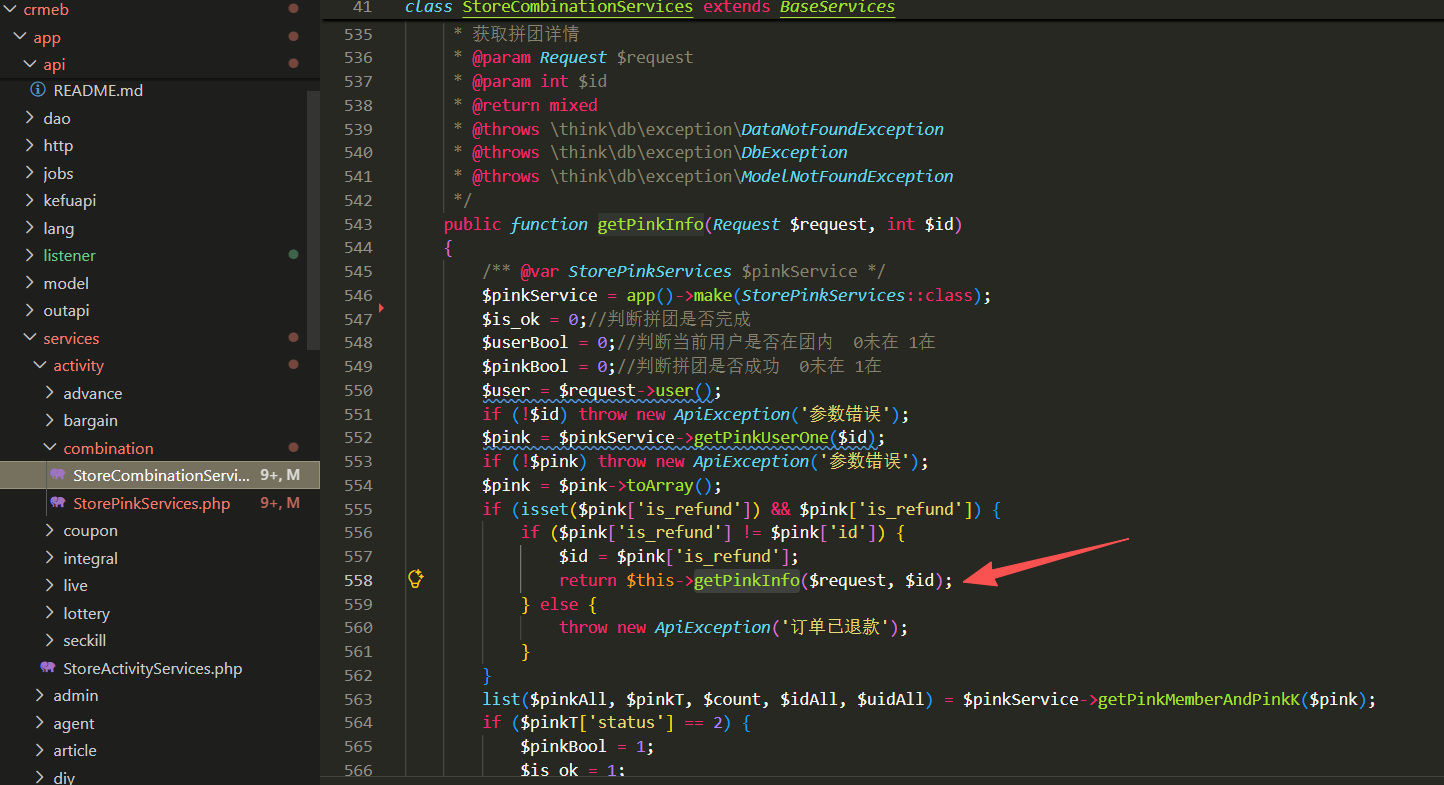Click the modified dot beside the combination folder
Image resolution: width=1444 pixels, height=785 pixels.
pos(293,448)
